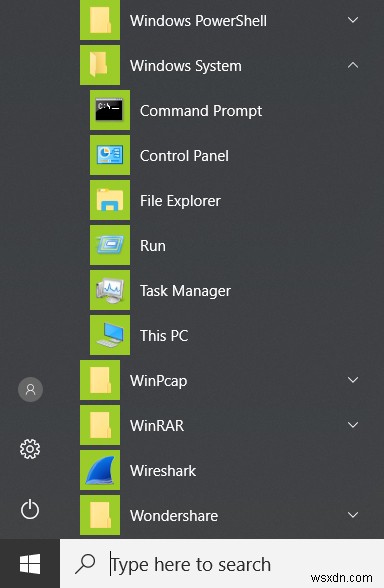This screenshot has width=384, height=588.
Task: Click the WinRAR folder icon
Action: pos(100,425)
